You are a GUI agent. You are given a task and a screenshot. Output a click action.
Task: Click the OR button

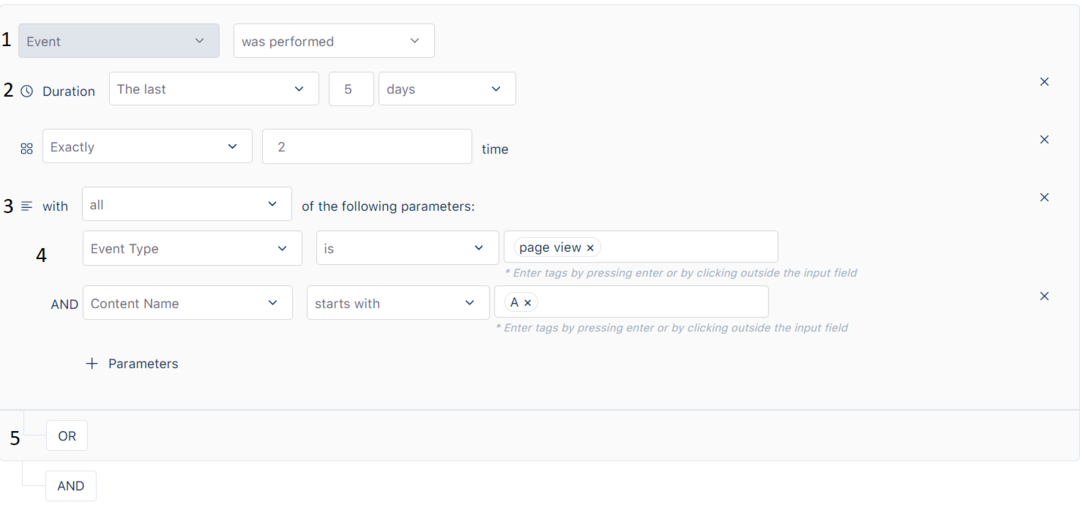click(67, 436)
